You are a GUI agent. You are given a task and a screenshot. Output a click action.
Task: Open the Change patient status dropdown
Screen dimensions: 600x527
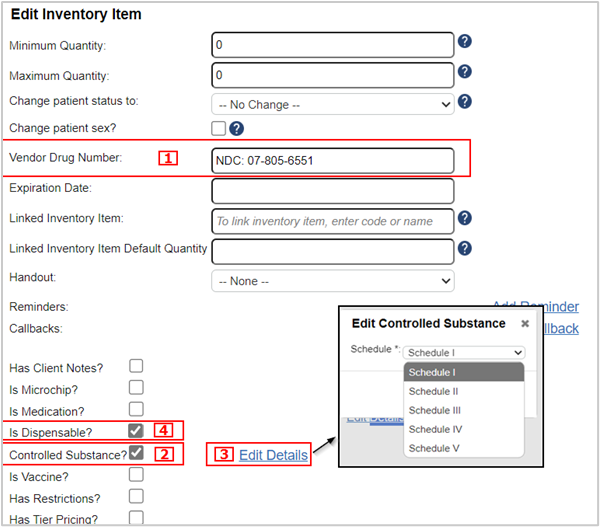333,103
